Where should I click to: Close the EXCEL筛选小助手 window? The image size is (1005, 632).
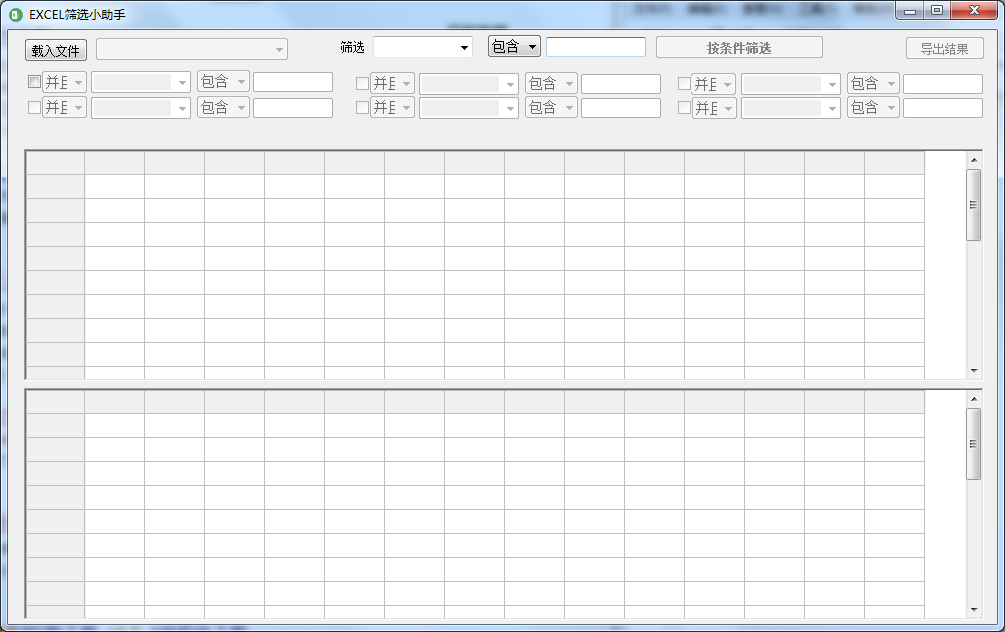(x=974, y=10)
